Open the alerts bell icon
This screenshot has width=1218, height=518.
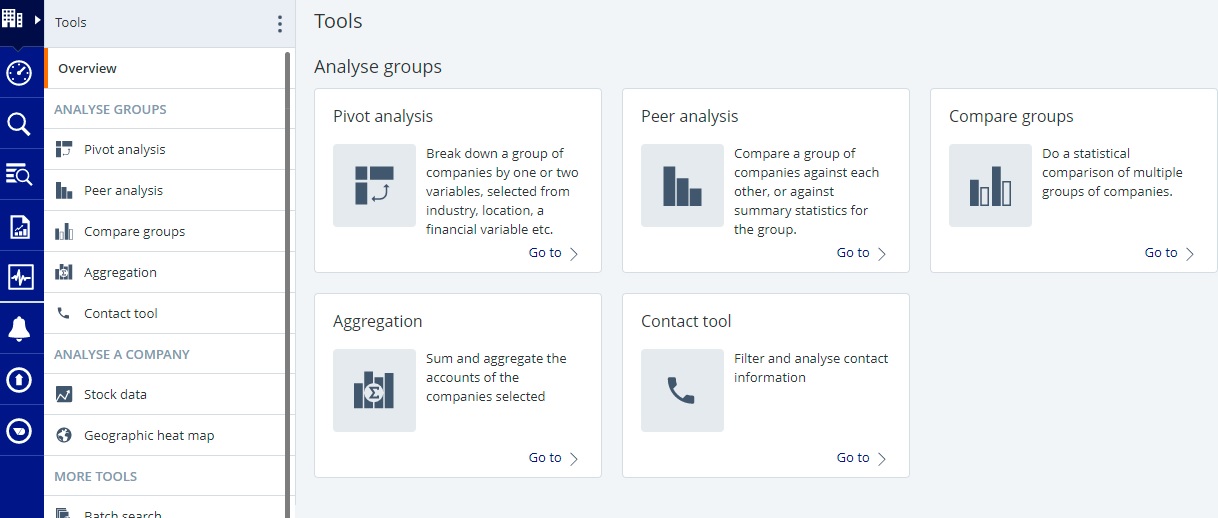click(x=19, y=328)
